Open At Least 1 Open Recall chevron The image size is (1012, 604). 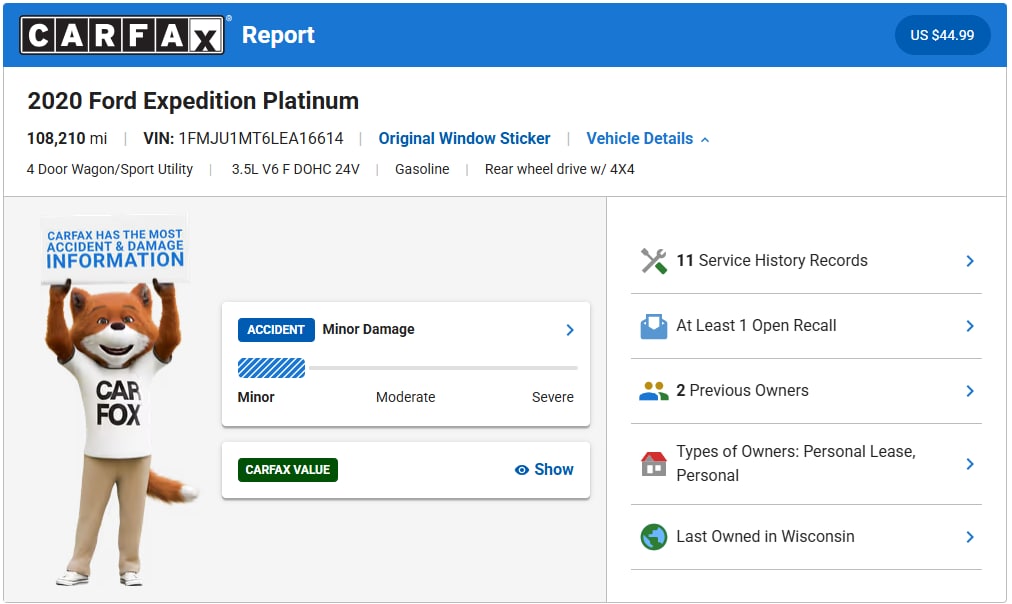pyautogui.click(x=970, y=326)
